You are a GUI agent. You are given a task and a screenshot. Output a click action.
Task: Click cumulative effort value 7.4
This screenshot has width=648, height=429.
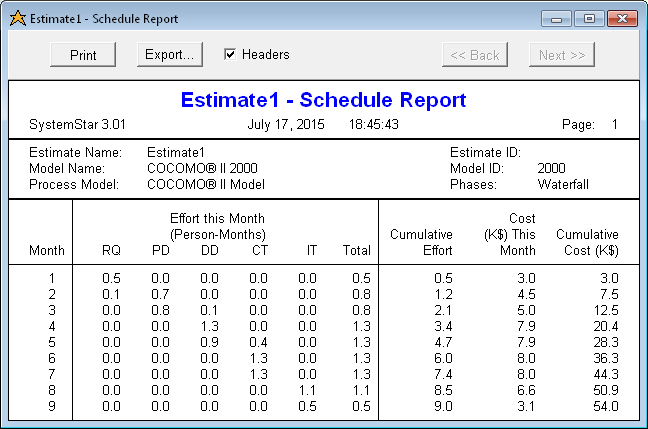(x=443, y=374)
